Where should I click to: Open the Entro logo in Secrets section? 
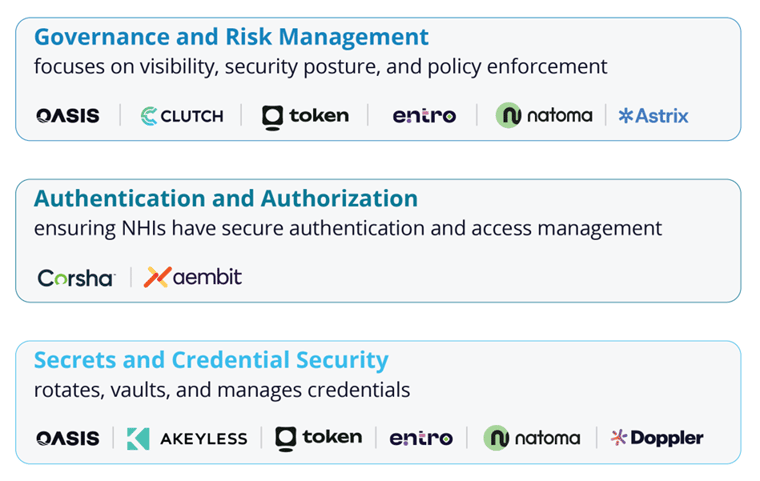tap(421, 438)
